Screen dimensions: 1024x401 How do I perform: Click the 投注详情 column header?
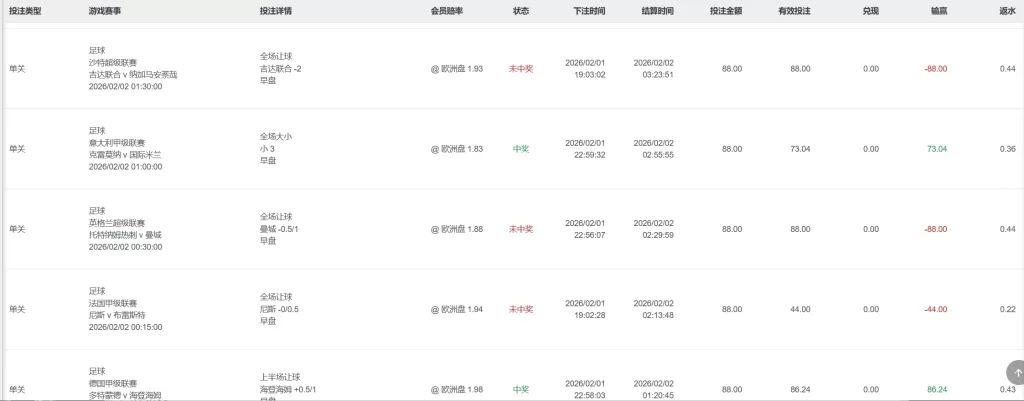(276, 11)
